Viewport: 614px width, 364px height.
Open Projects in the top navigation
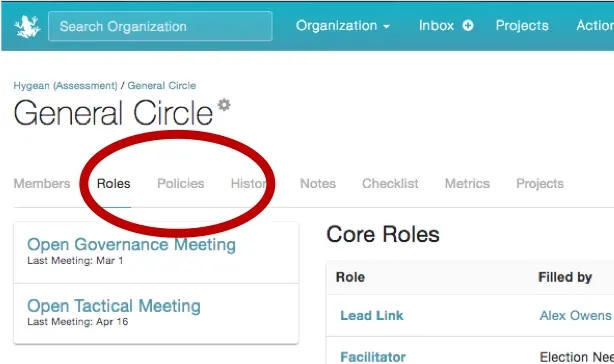point(522,26)
